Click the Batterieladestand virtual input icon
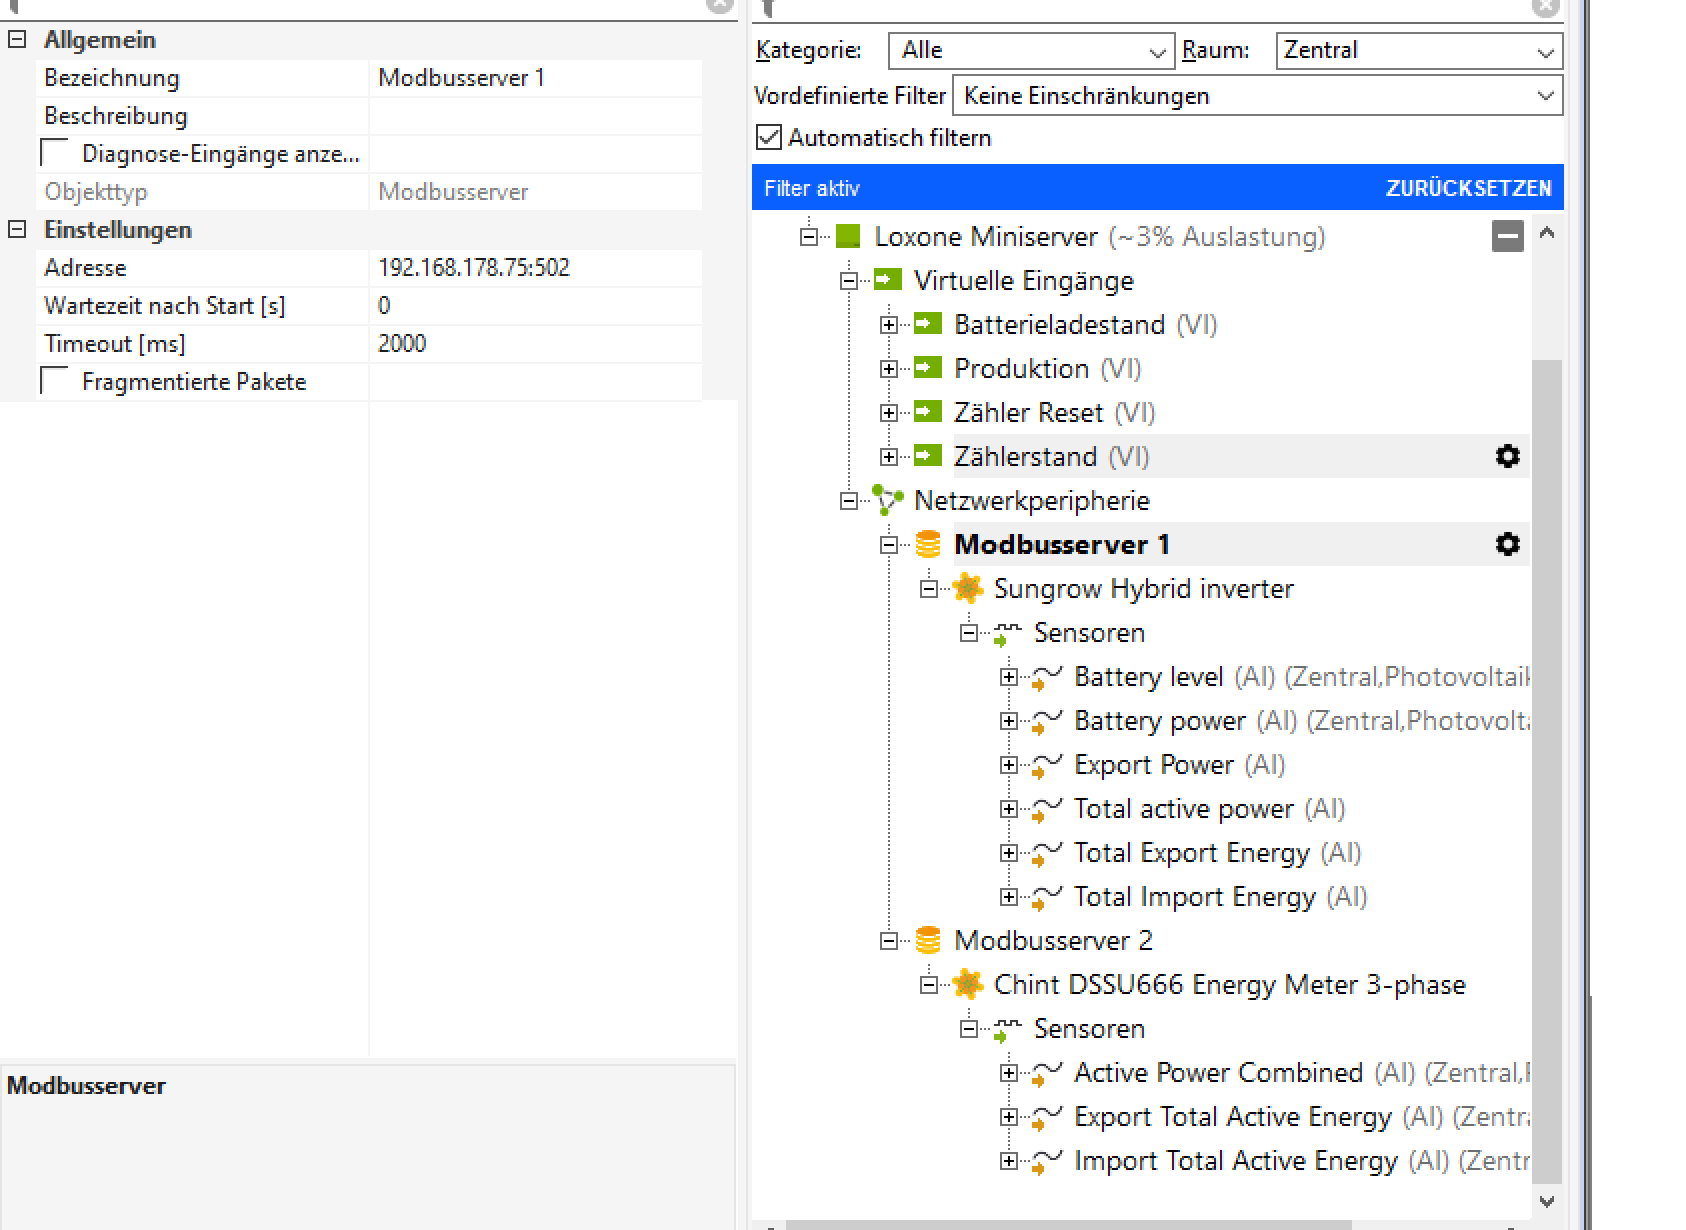This screenshot has width=1686, height=1230. [x=928, y=324]
